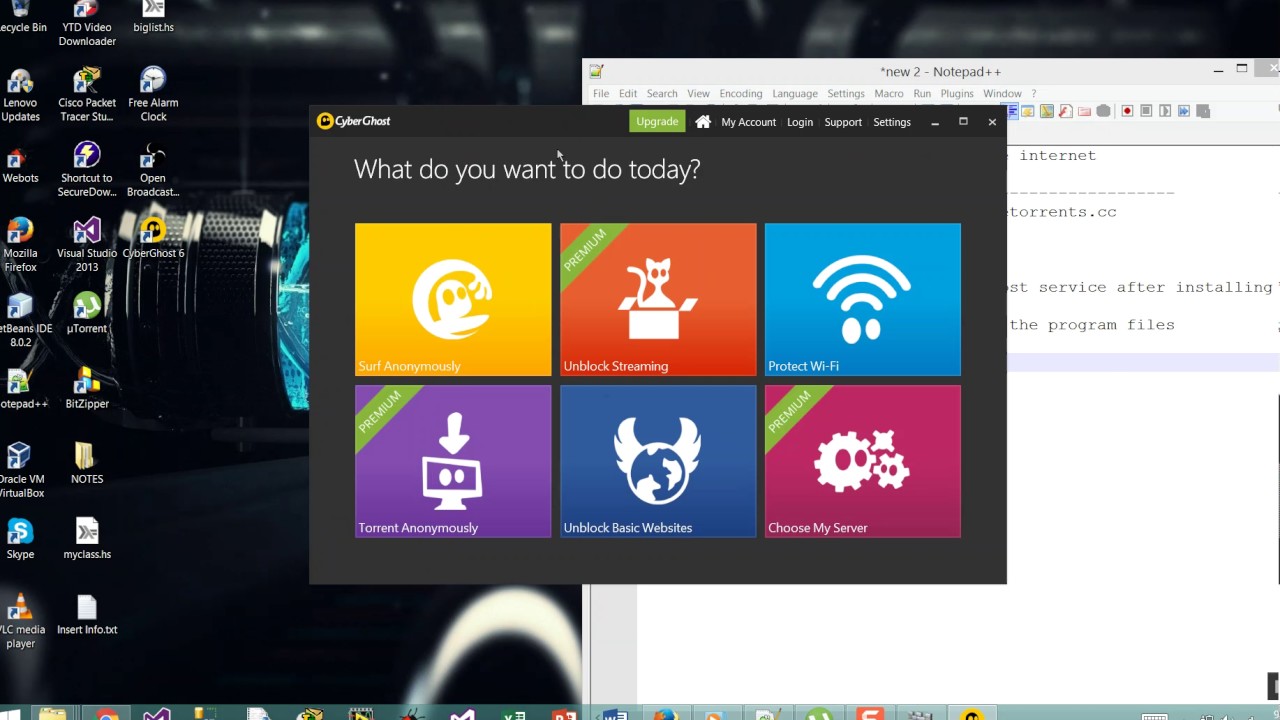Image resolution: width=1280 pixels, height=720 pixels.
Task: Open the Unblock Streaming premium tile
Action: (658, 299)
